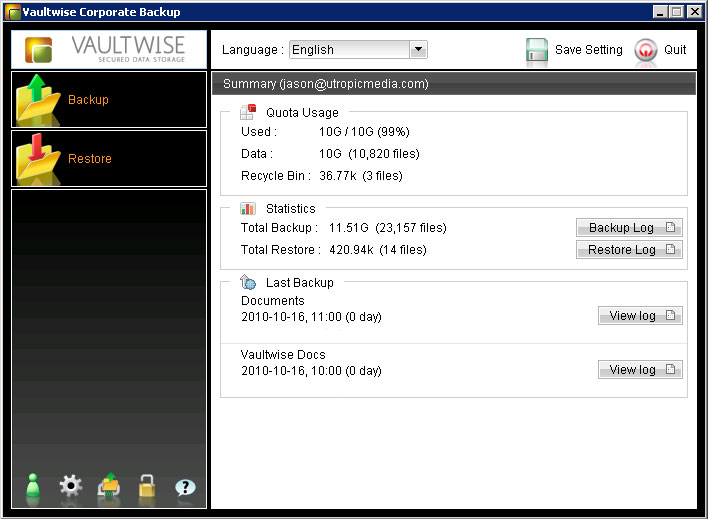Click the Statistics chart icon
708x519 pixels.
tap(248, 208)
